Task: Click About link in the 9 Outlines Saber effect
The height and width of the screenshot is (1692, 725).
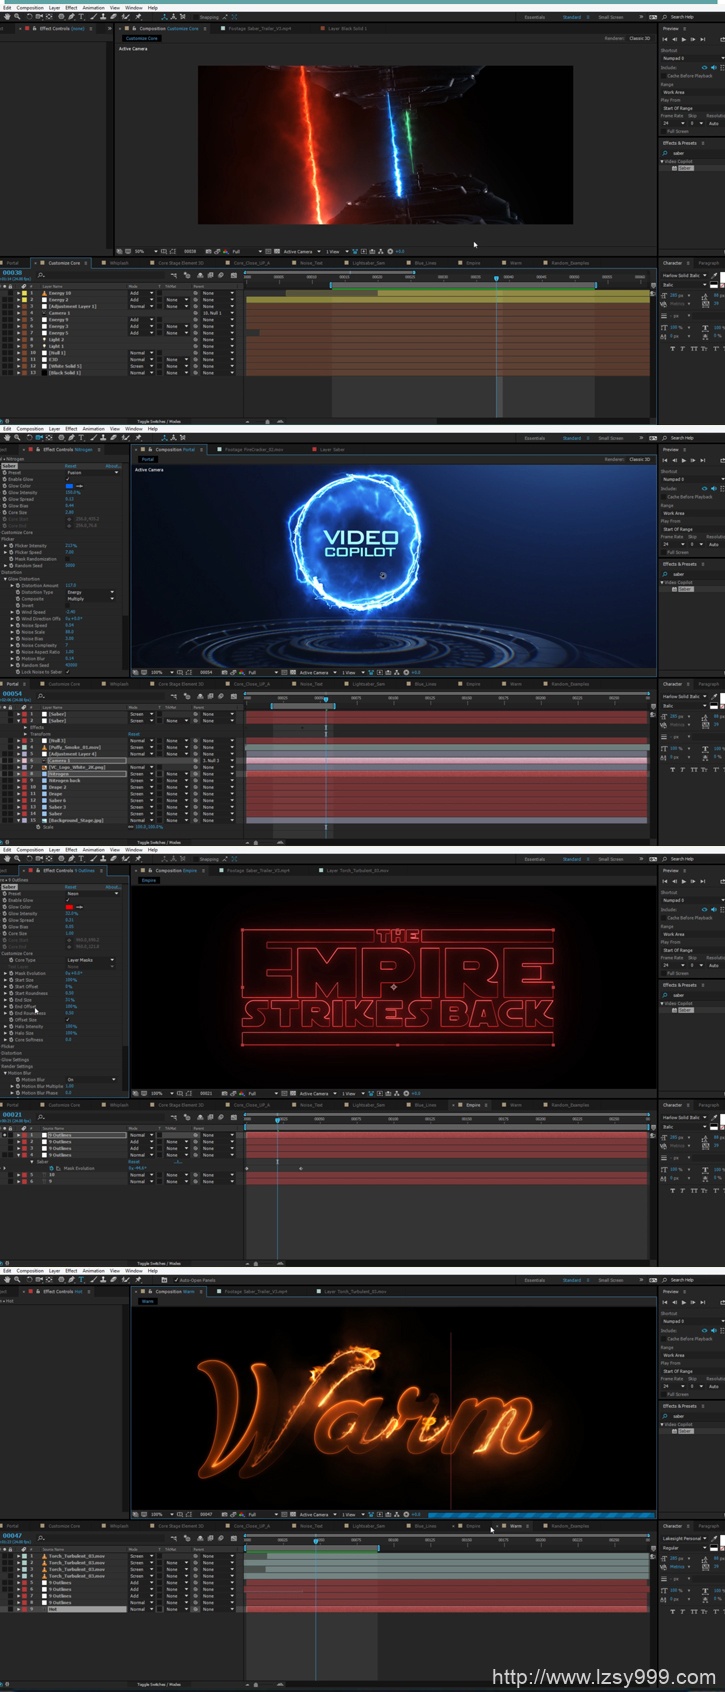Action: point(112,887)
